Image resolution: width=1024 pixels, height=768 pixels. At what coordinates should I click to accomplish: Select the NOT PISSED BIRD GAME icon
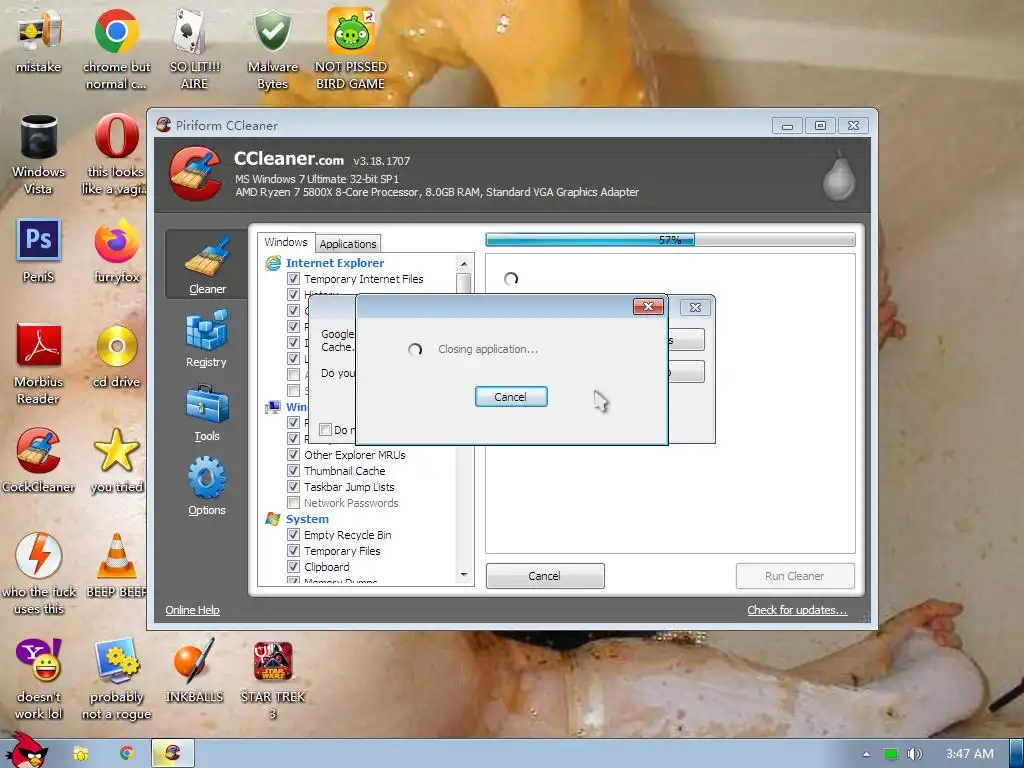351,49
